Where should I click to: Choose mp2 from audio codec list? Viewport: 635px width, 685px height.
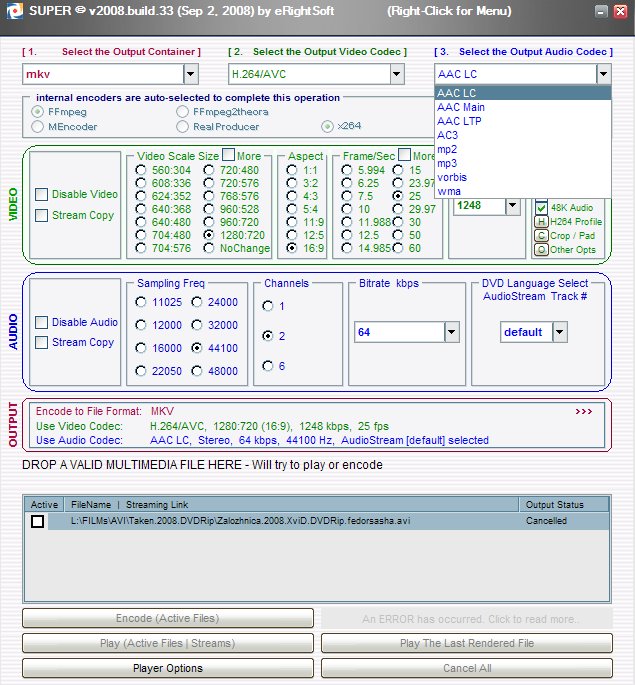(523, 149)
